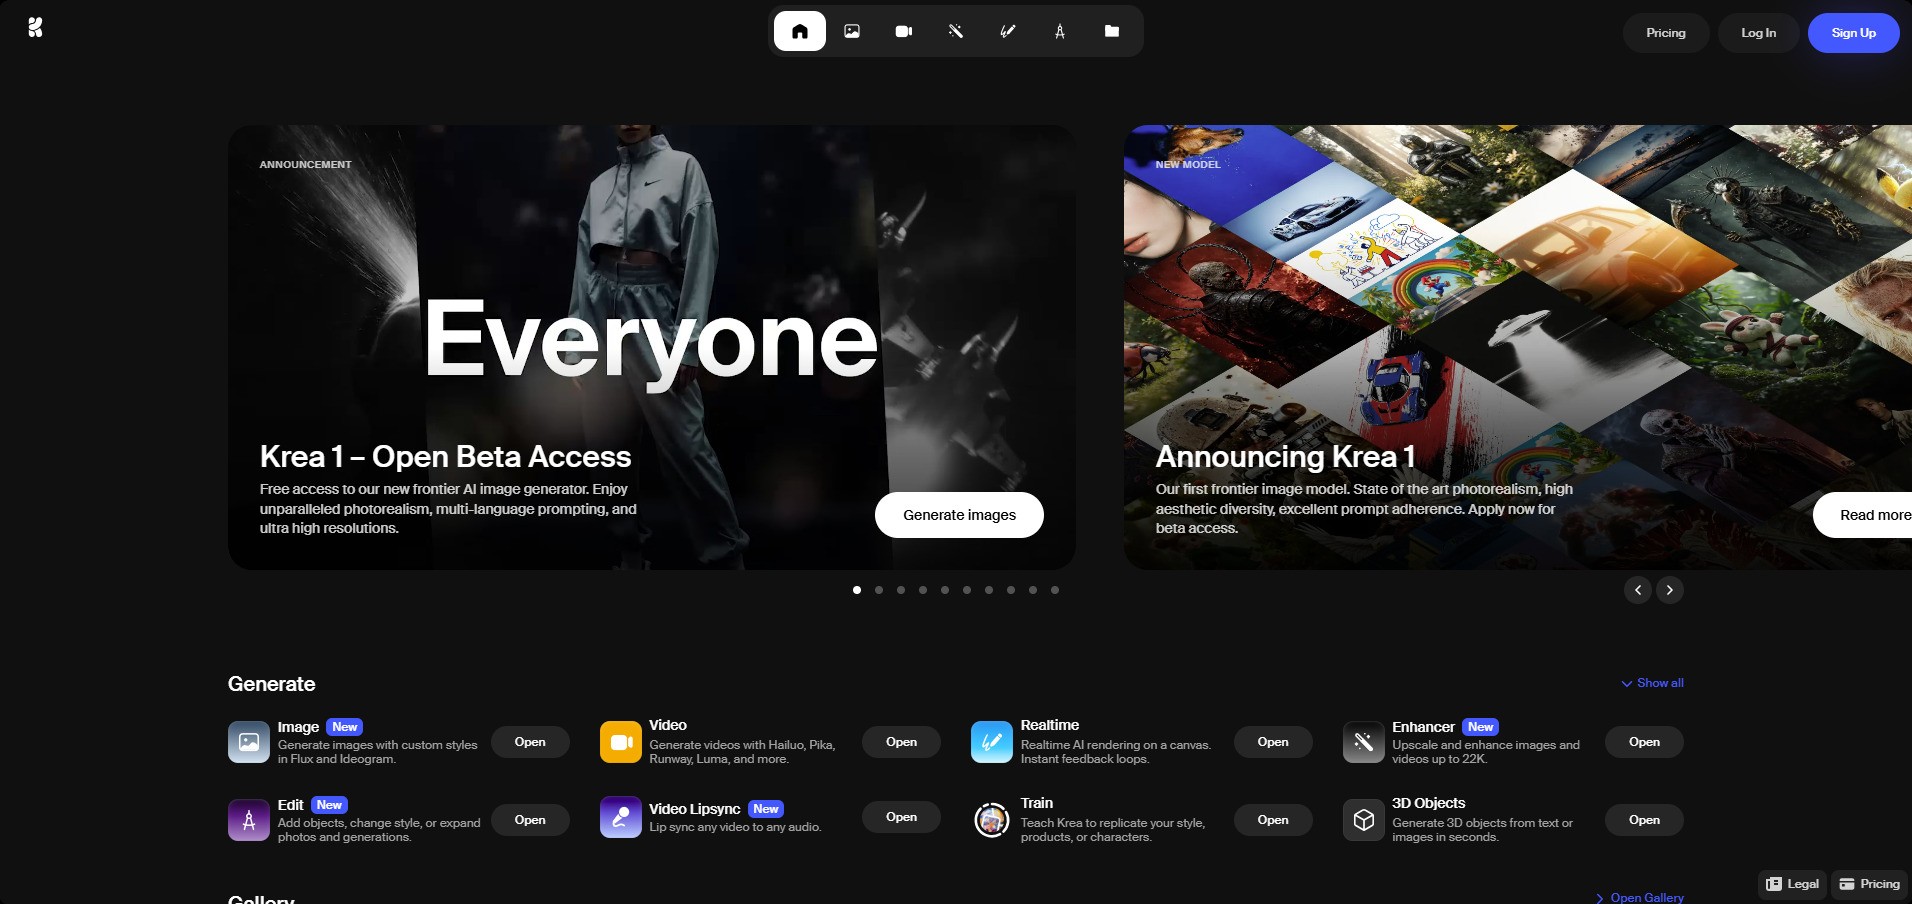The image size is (1912, 904).
Task: Click the Generate images button
Action: click(x=959, y=515)
